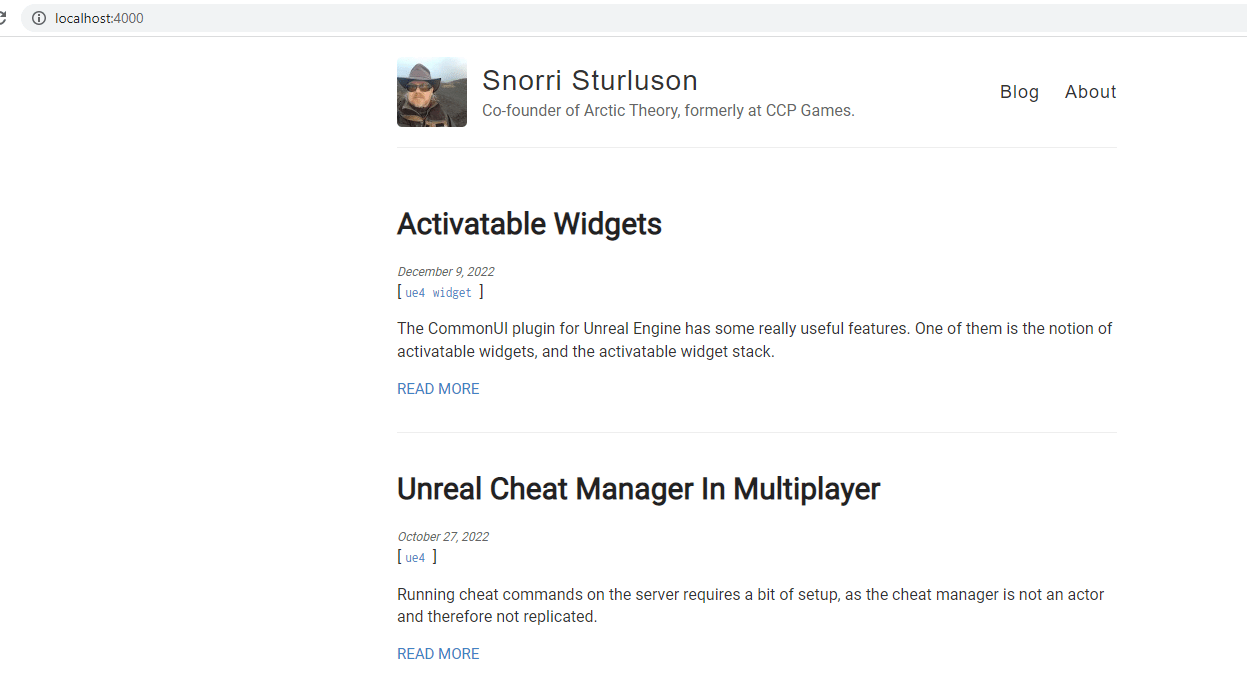Click READ MORE under Activatable Widgets
1247x676 pixels.
click(437, 388)
